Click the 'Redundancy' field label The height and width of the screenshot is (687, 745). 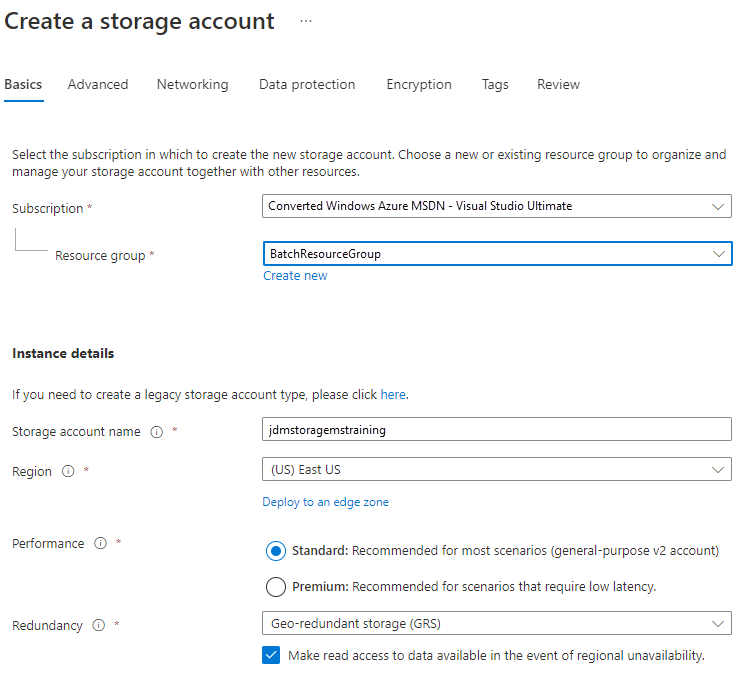pyautogui.click(x=47, y=626)
